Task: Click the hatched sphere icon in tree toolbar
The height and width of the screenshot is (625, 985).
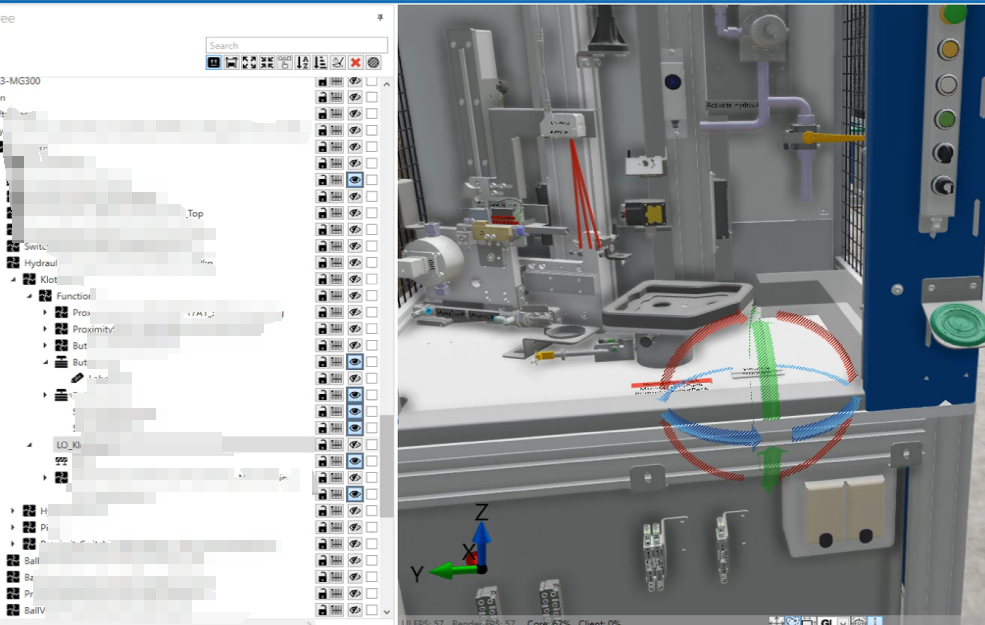Action: [373, 62]
